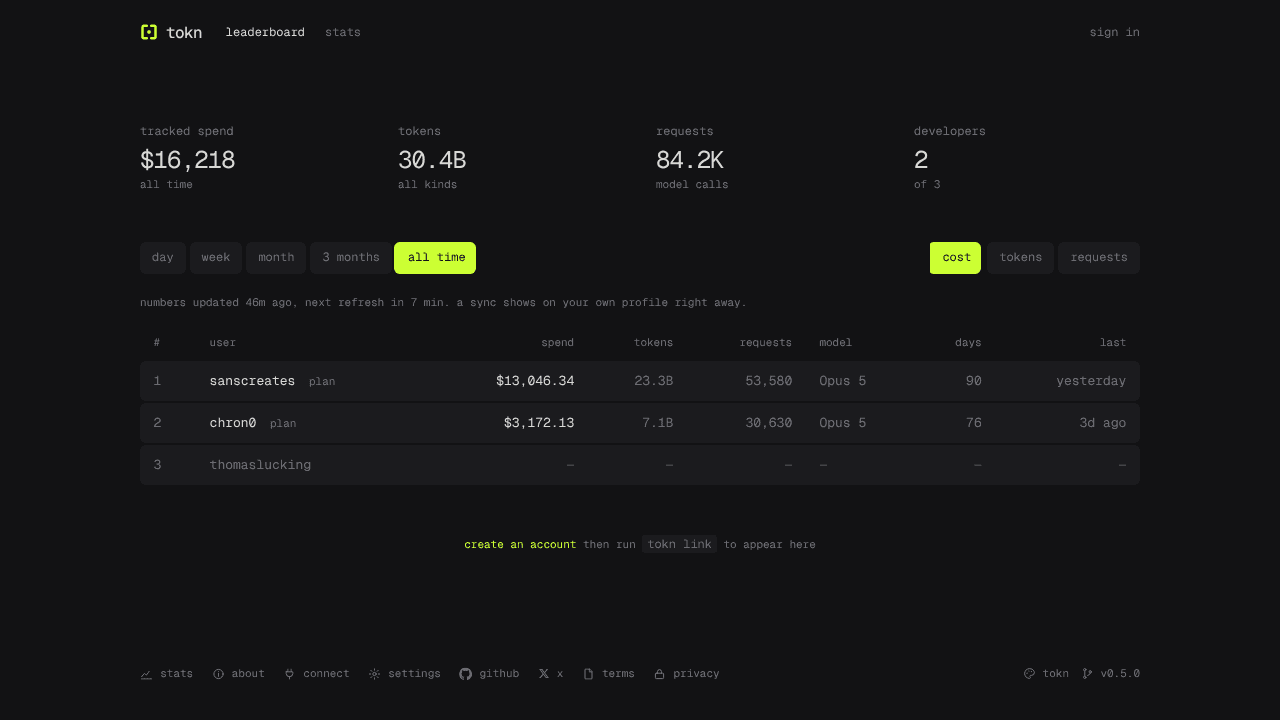Screen dimensions: 1280x720
Task: Click the git branch icon beside v0.5.0
Action: pos(1087,674)
